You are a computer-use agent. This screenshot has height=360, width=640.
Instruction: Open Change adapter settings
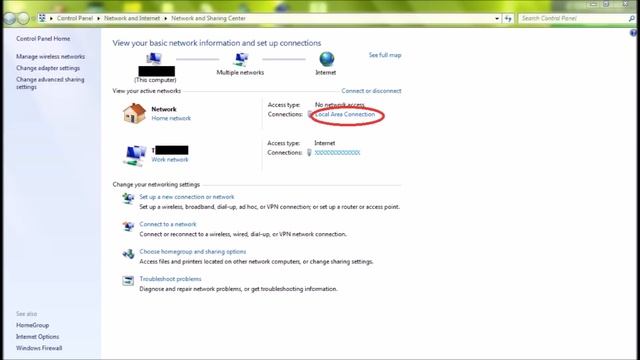click(48, 68)
